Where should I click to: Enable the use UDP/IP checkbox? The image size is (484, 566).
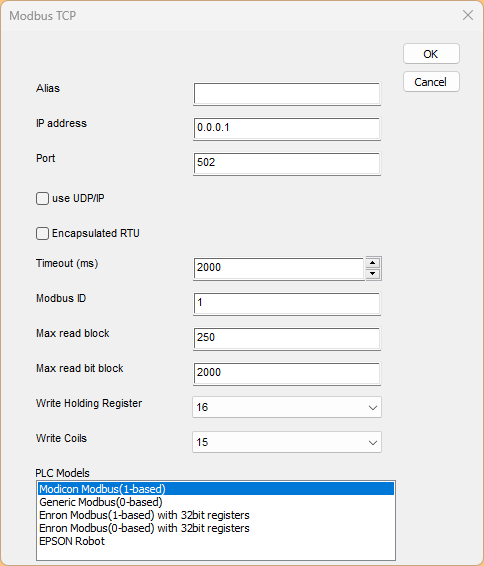42,199
